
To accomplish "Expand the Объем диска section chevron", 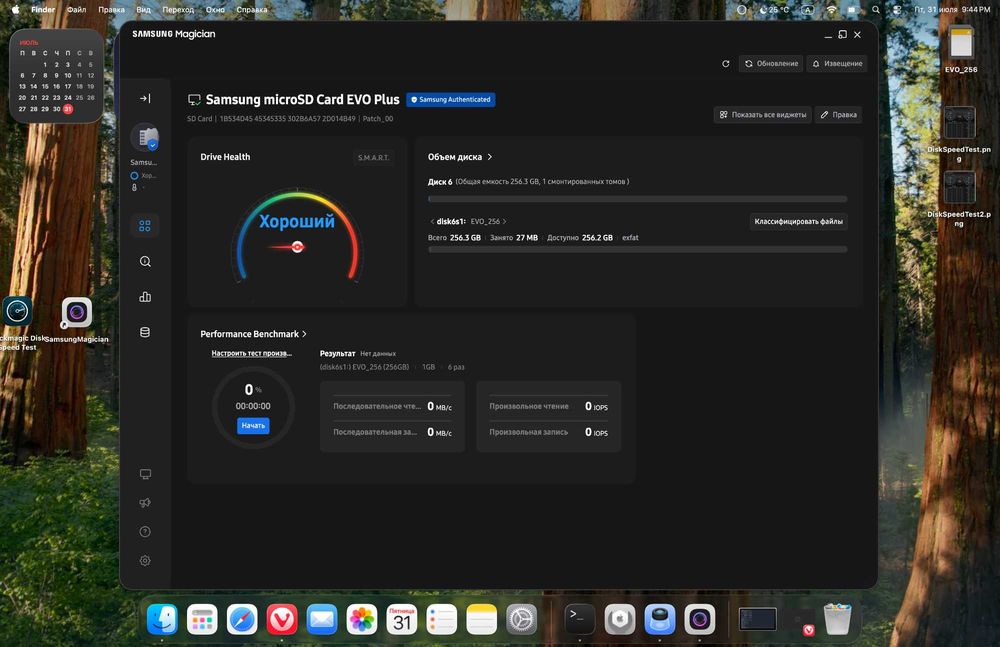I will [490, 157].
